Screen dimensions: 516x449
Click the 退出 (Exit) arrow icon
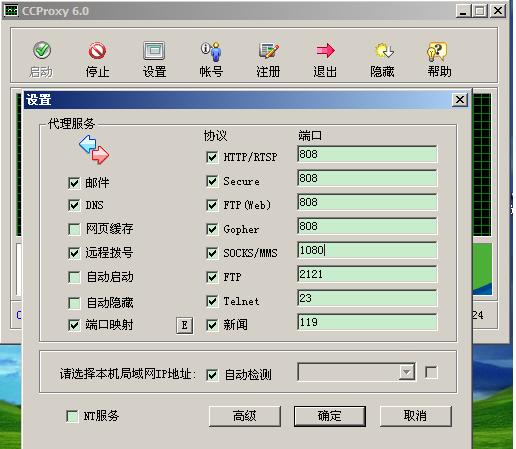click(x=326, y=51)
